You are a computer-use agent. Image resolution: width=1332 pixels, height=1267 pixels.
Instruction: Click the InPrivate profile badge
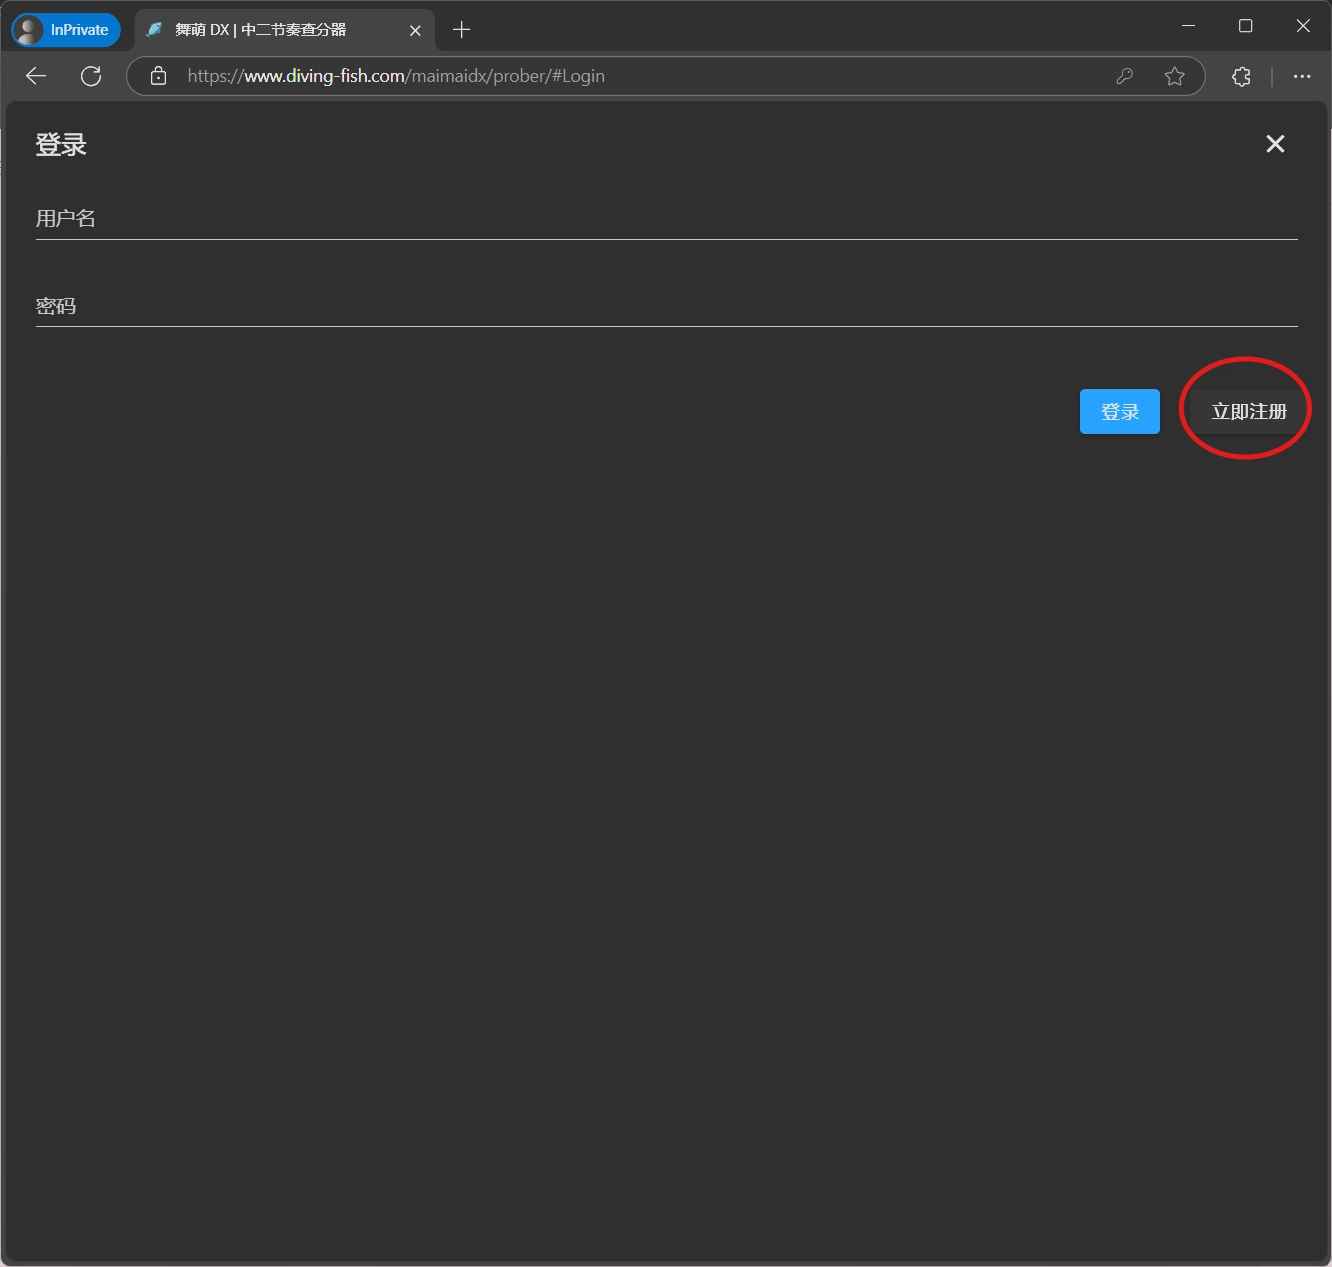click(66, 30)
